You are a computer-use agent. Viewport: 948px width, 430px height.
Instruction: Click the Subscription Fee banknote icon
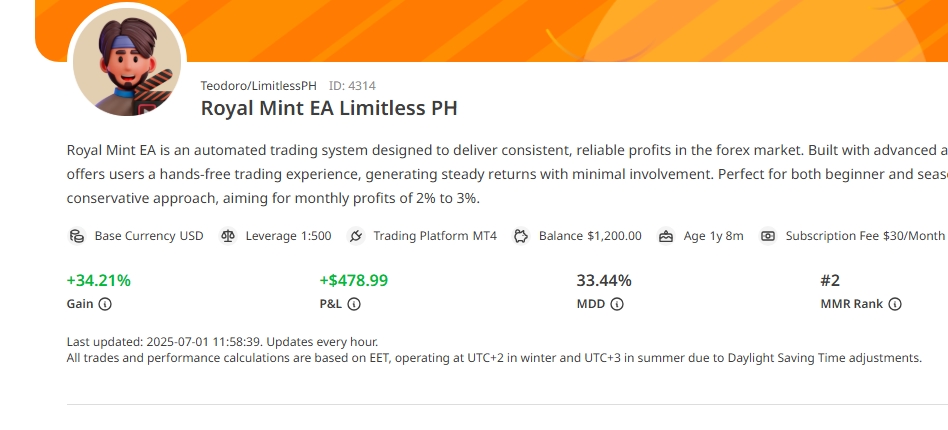pyautogui.click(x=768, y=237)
